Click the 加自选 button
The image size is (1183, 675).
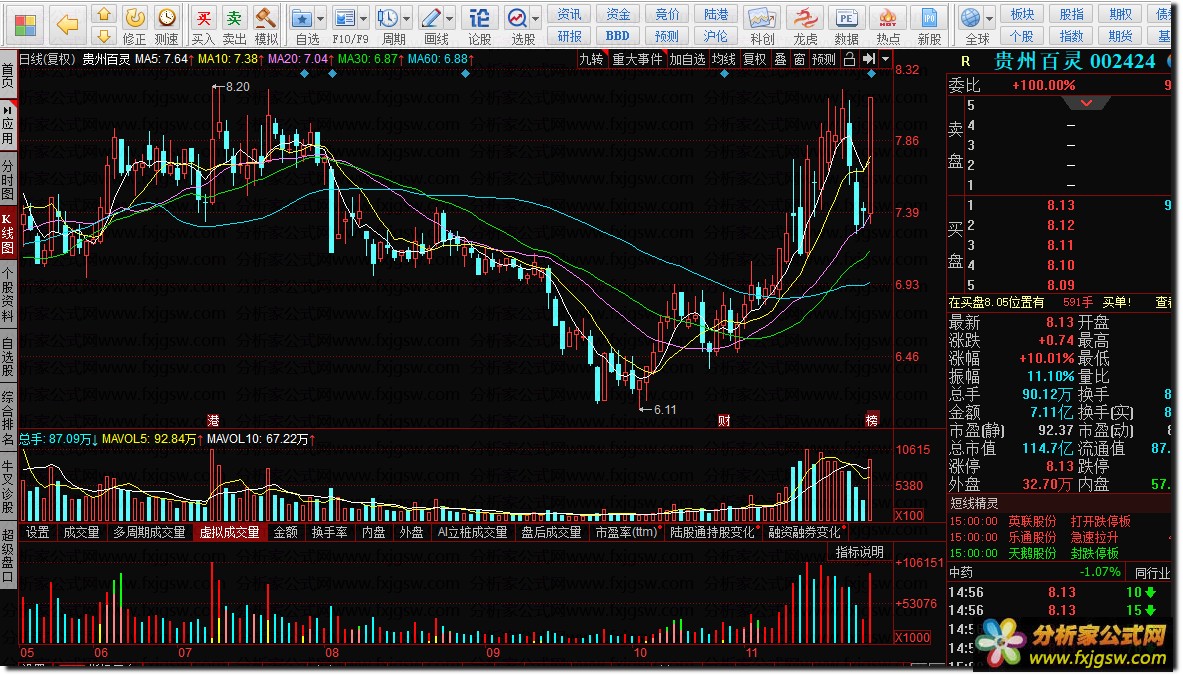tap(687, 59)
